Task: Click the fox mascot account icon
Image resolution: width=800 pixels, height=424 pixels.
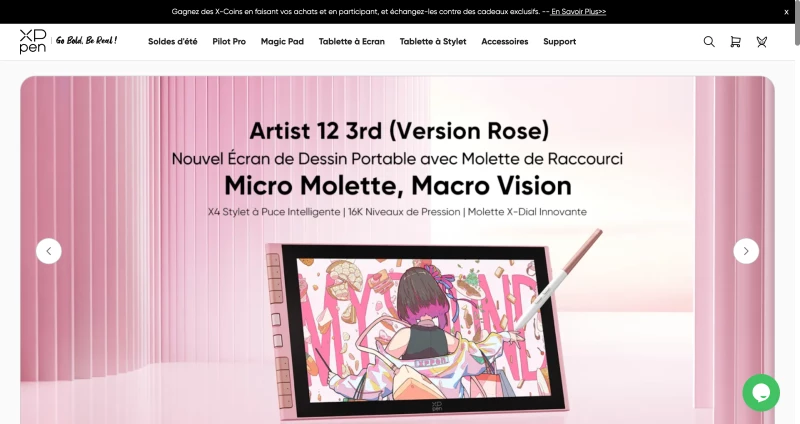Action: click(762, 42)
